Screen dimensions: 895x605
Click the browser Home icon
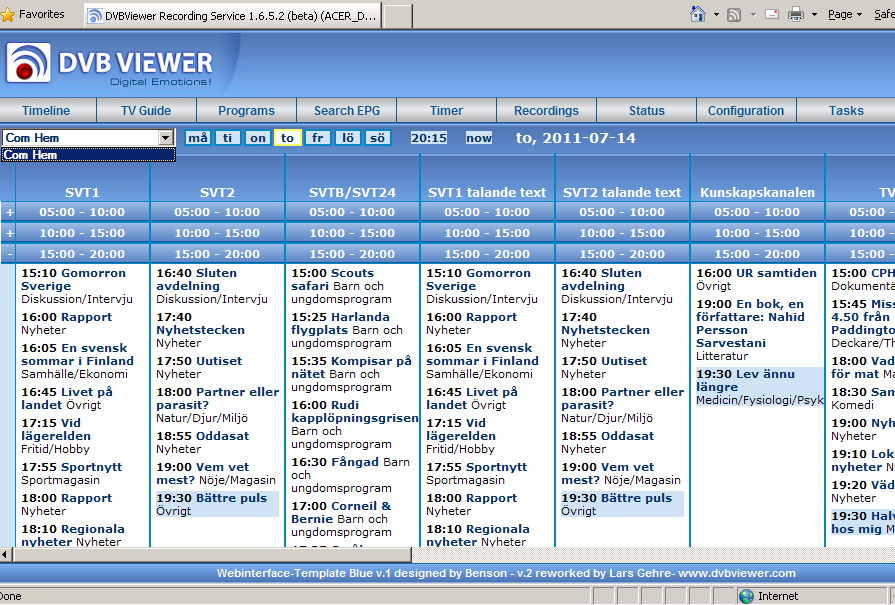(x=698, y=14)
